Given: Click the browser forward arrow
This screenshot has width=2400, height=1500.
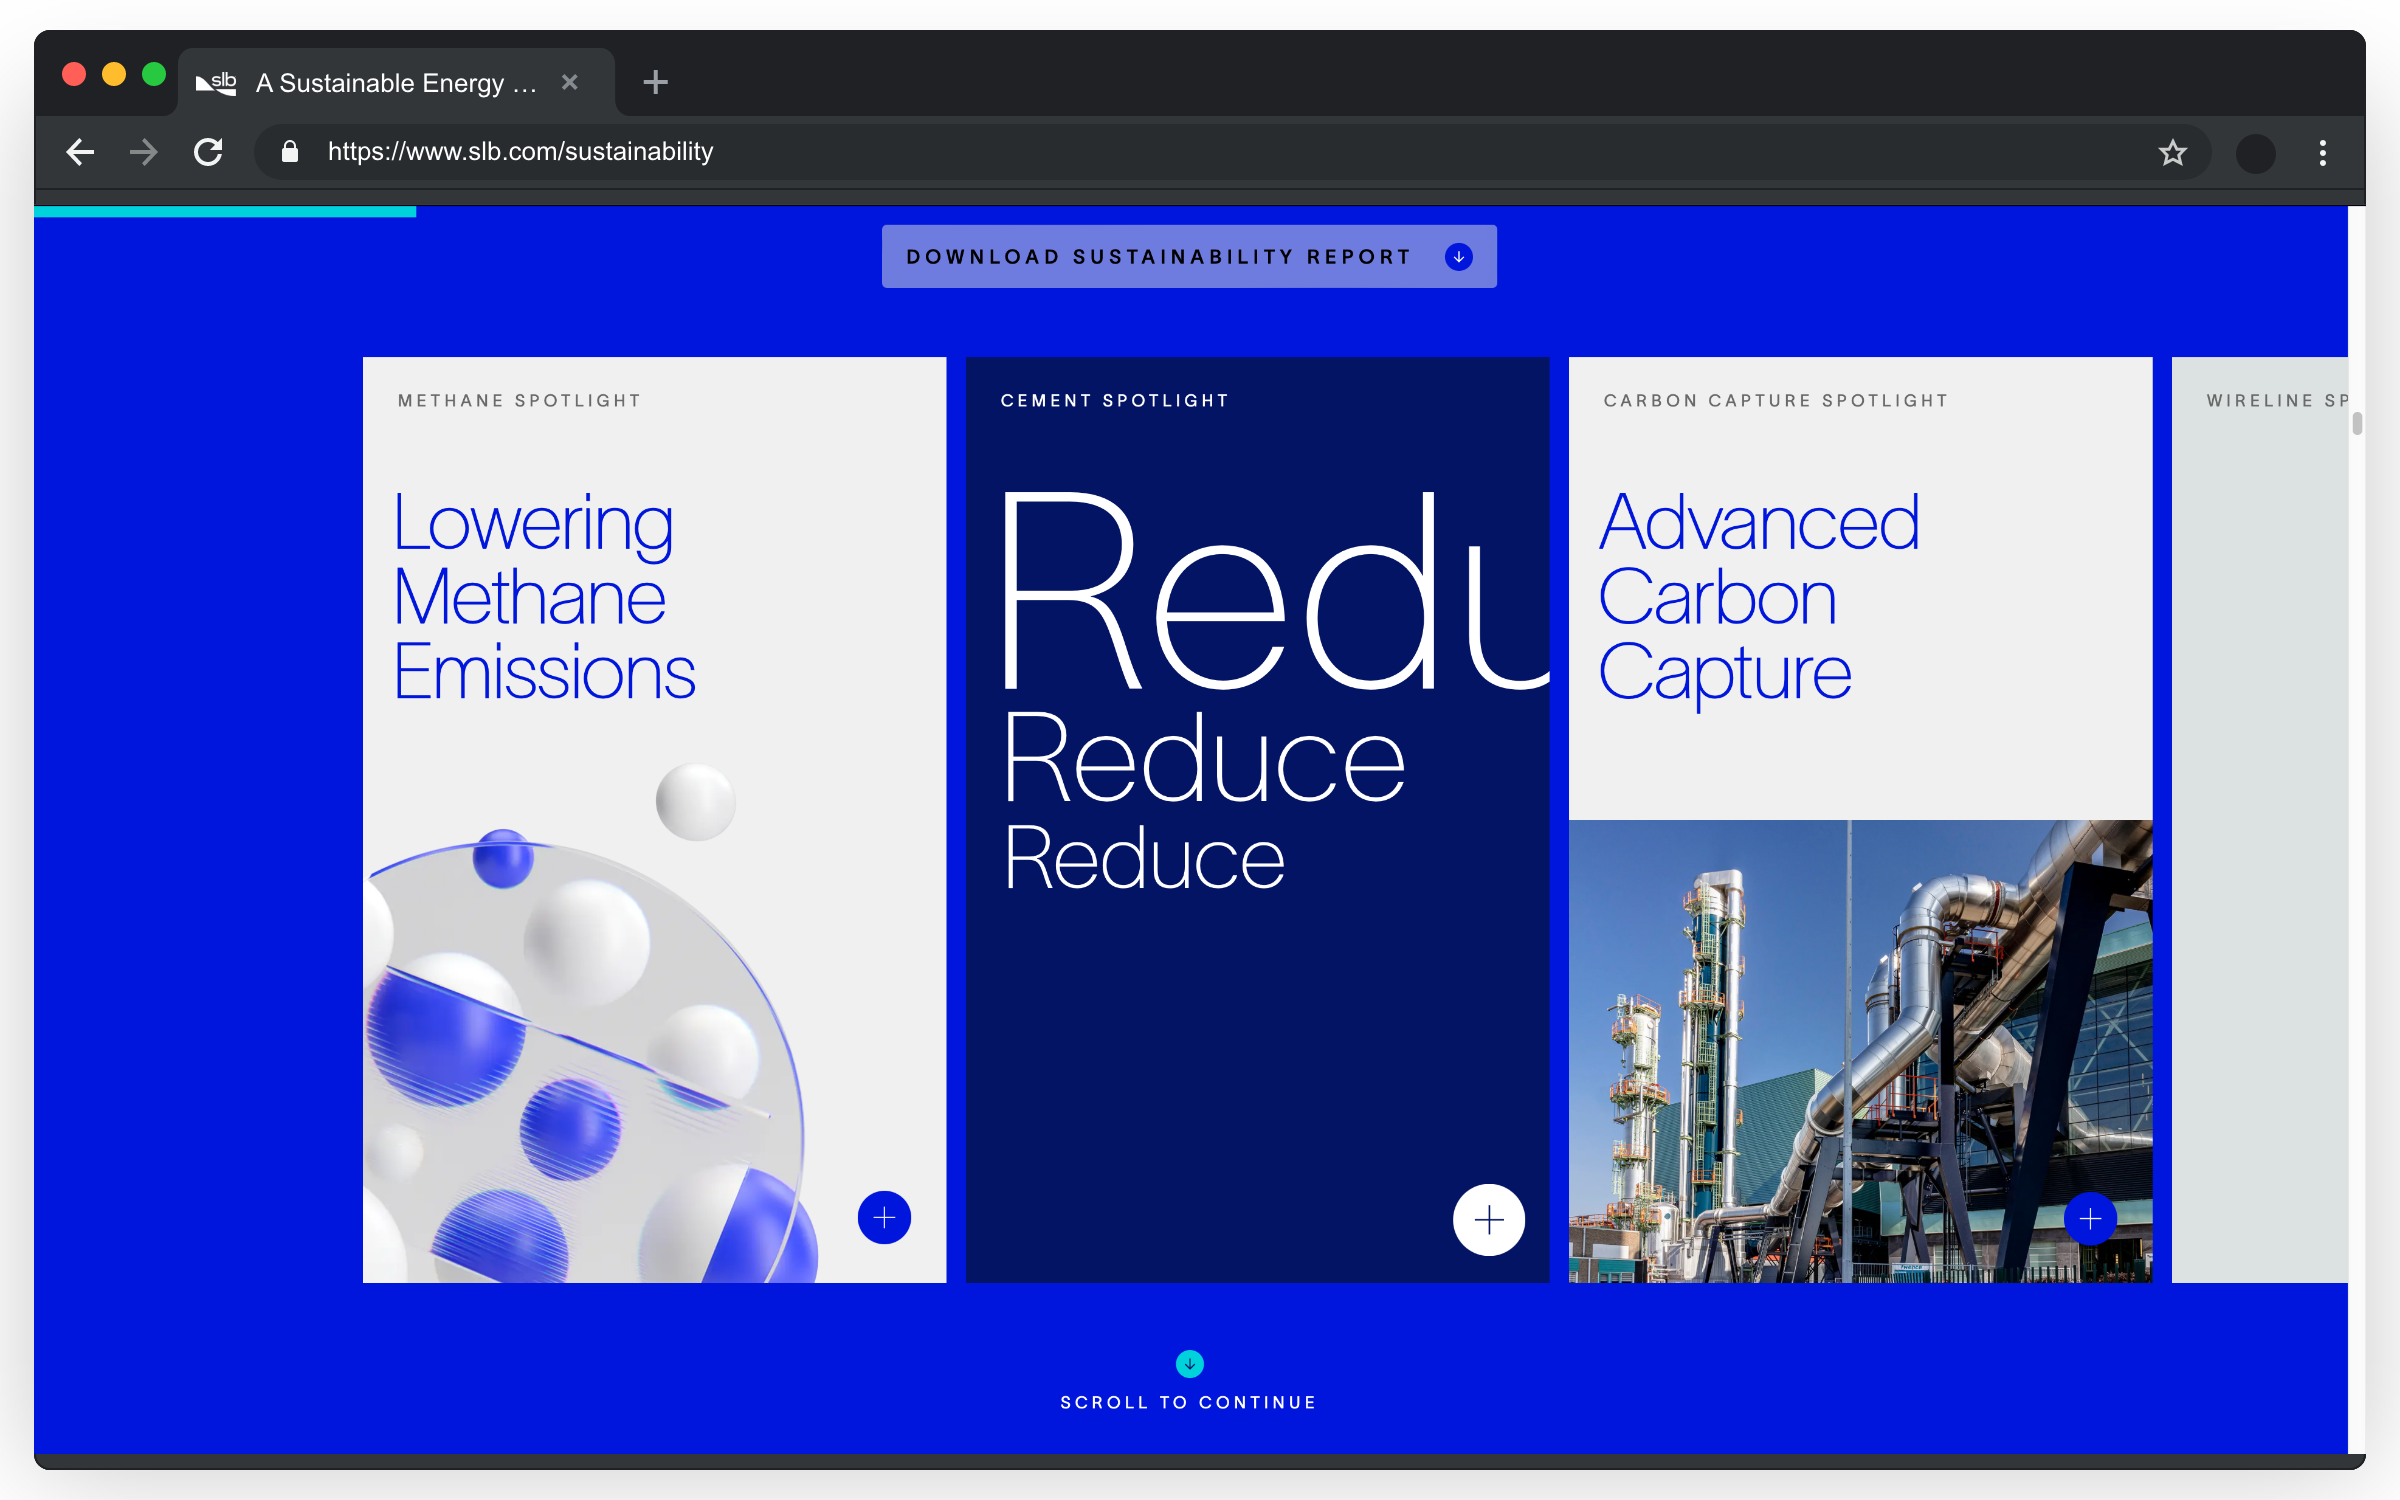Looking at the screenshot, I should [x=144, y=152].
